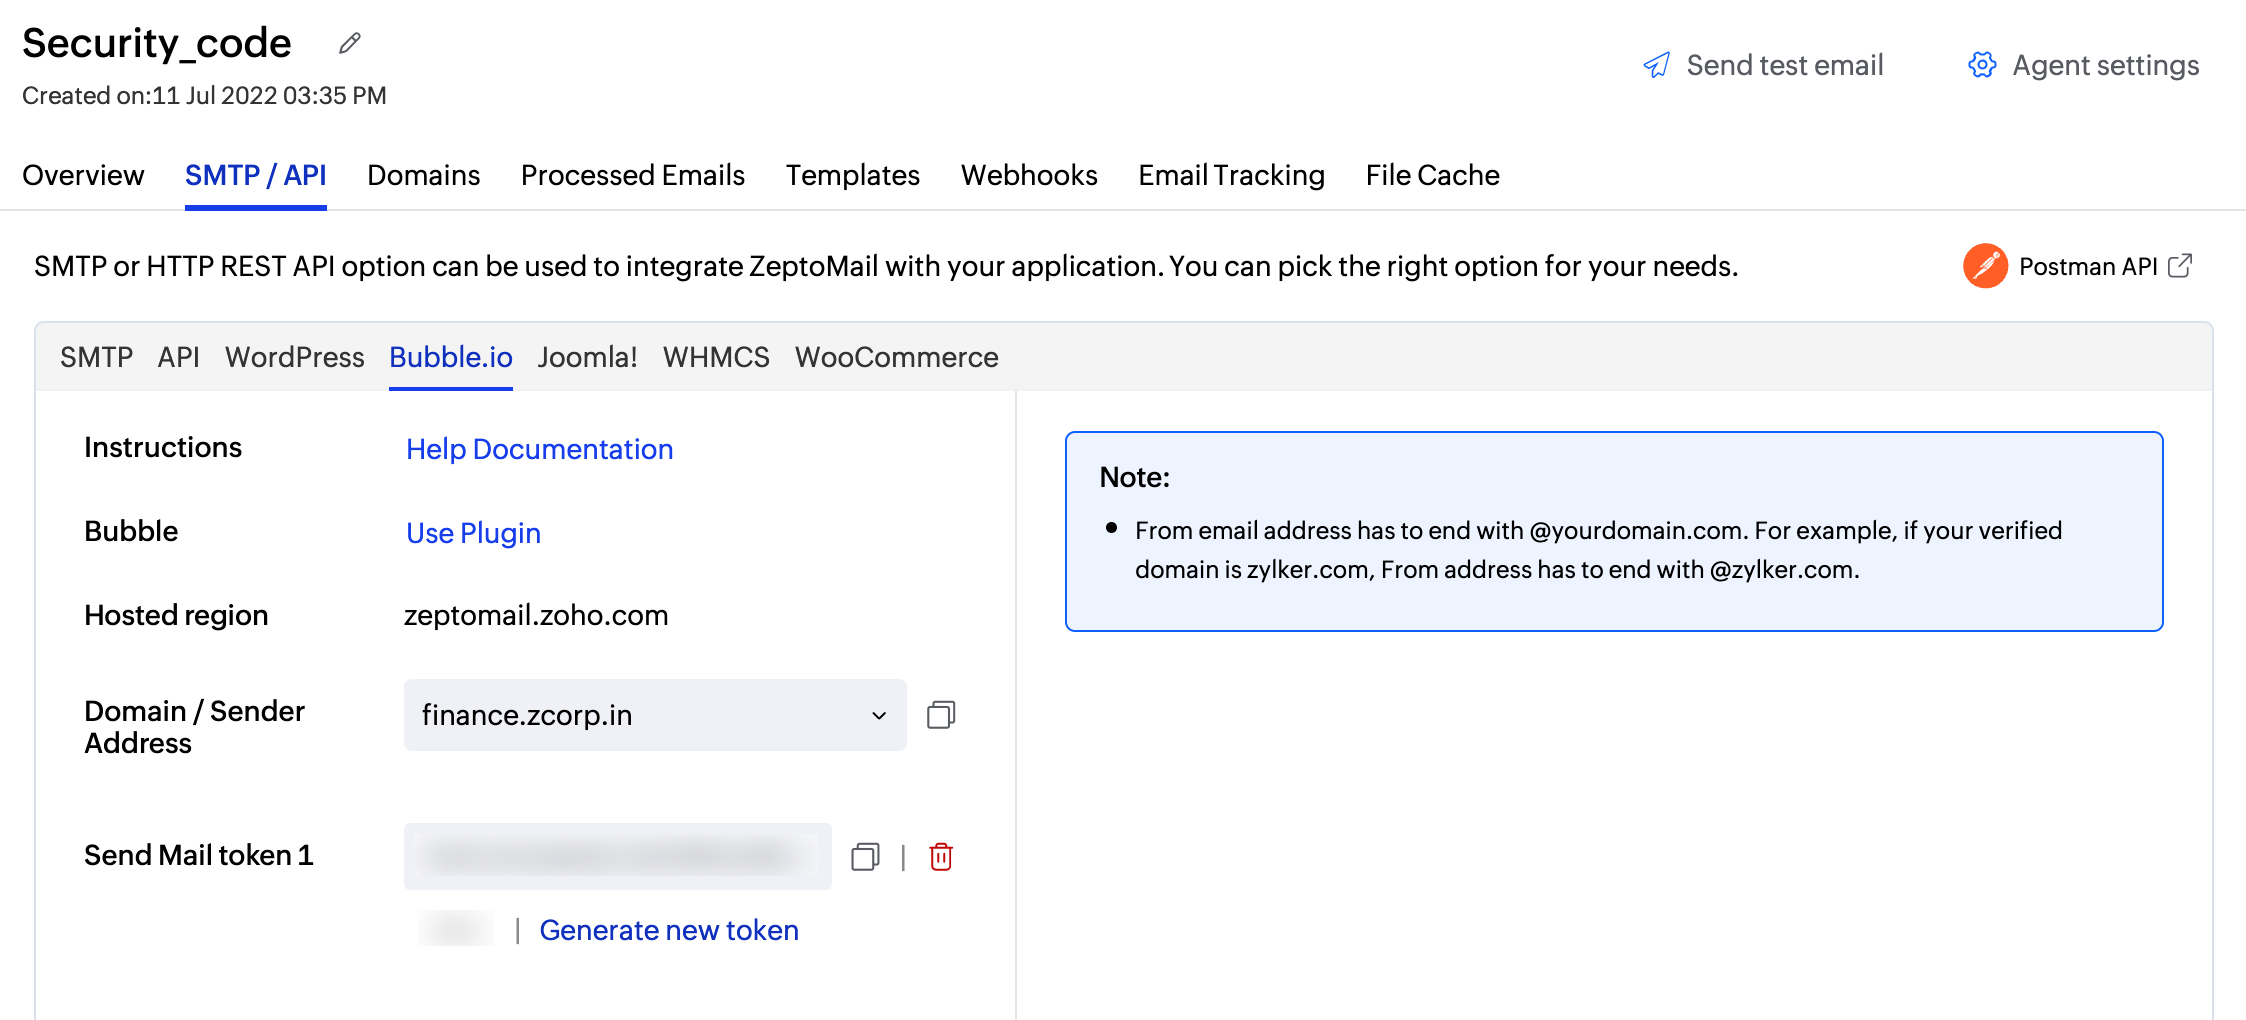
Task: Open the Help Documentation link
Action: click(539, 449)
